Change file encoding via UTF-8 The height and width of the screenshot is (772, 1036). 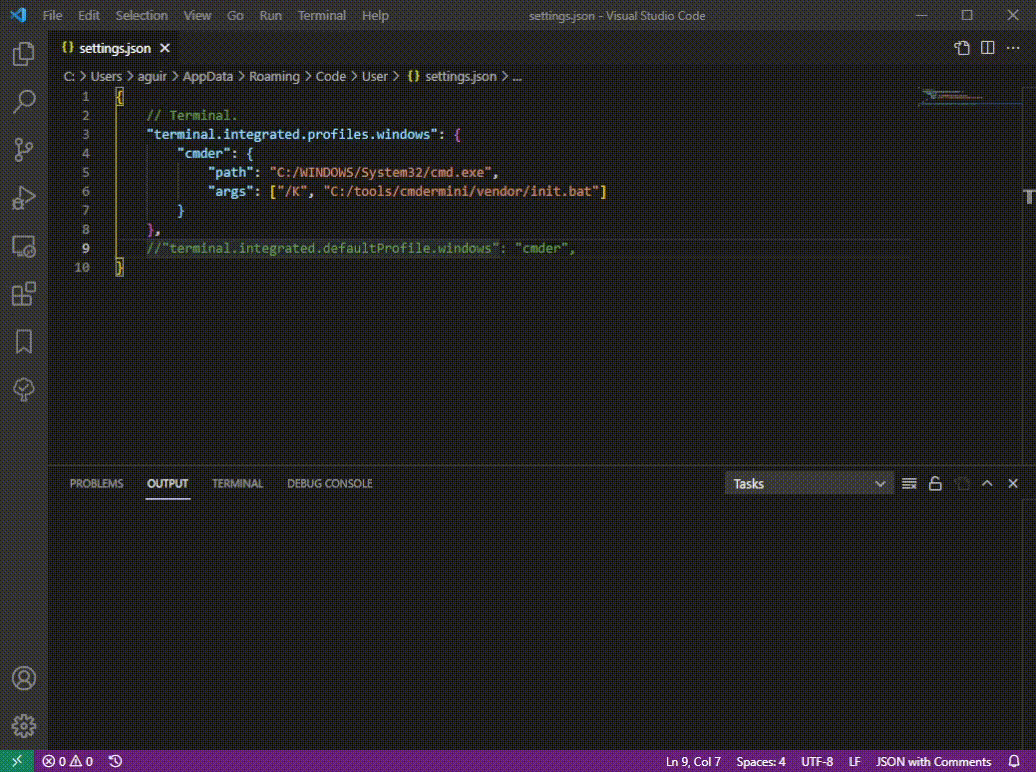coord(817,761)
